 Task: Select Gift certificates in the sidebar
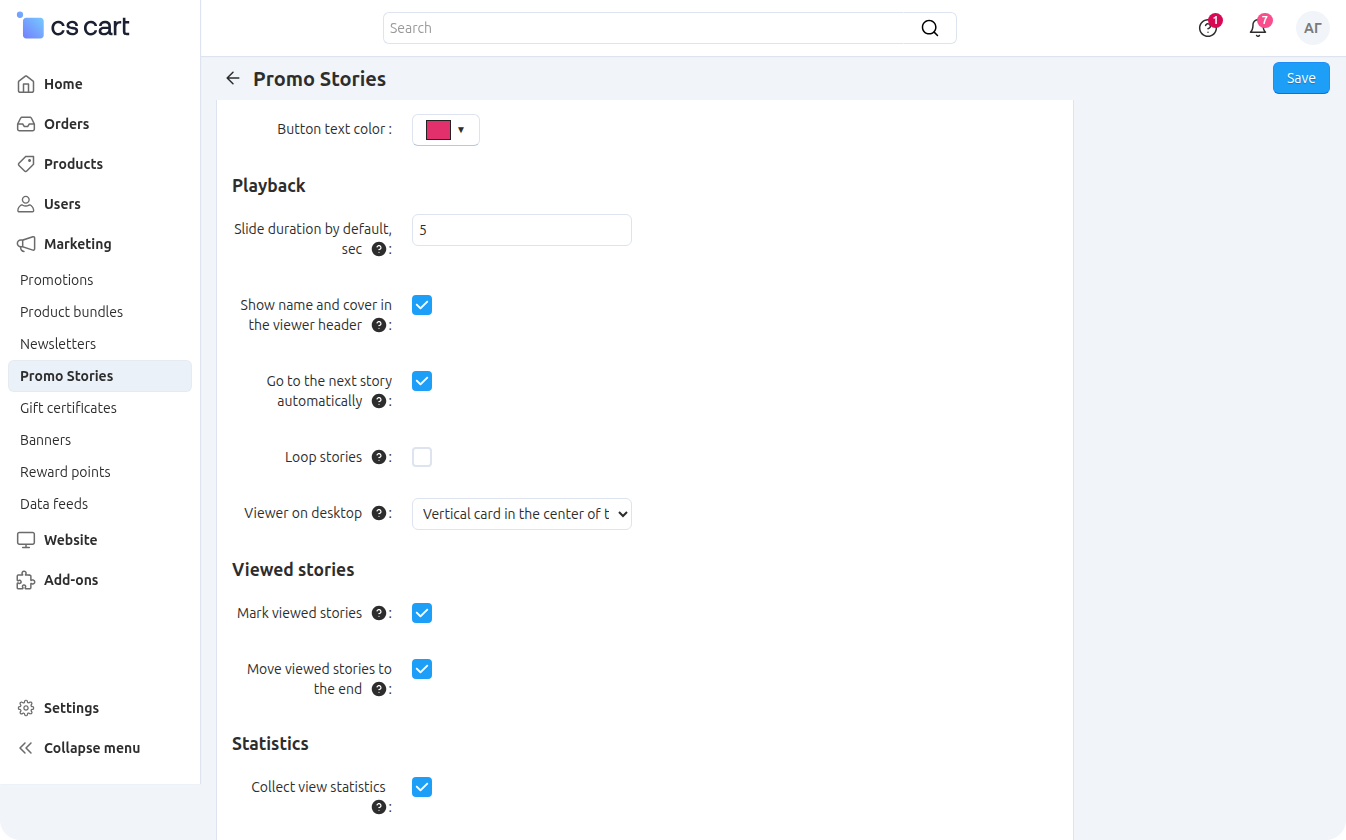[x=68, y=408]
